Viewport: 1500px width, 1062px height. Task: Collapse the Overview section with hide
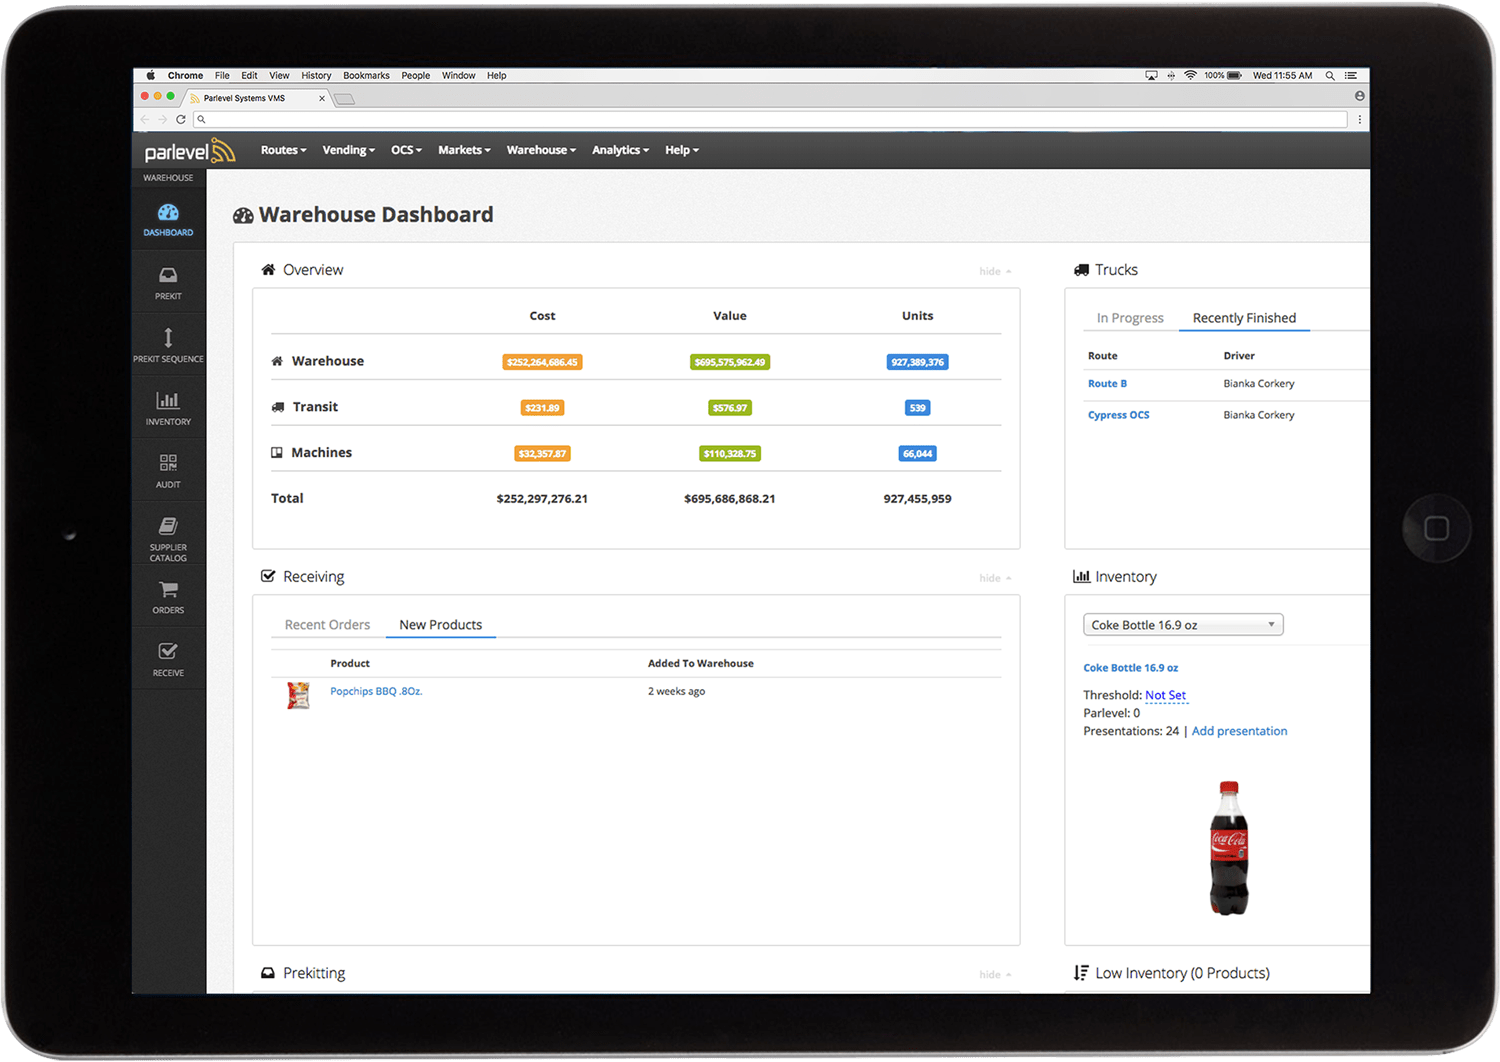point(995,271)
